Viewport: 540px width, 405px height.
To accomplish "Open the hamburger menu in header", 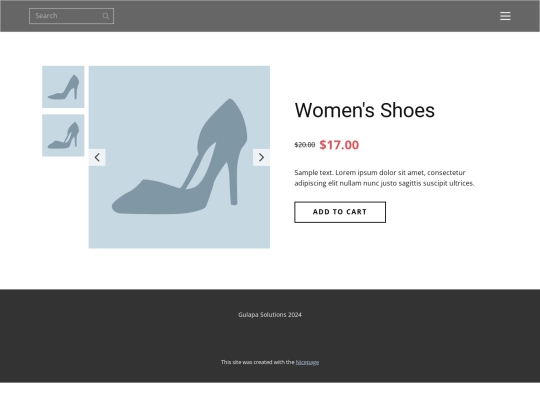I will coord(505,16).
